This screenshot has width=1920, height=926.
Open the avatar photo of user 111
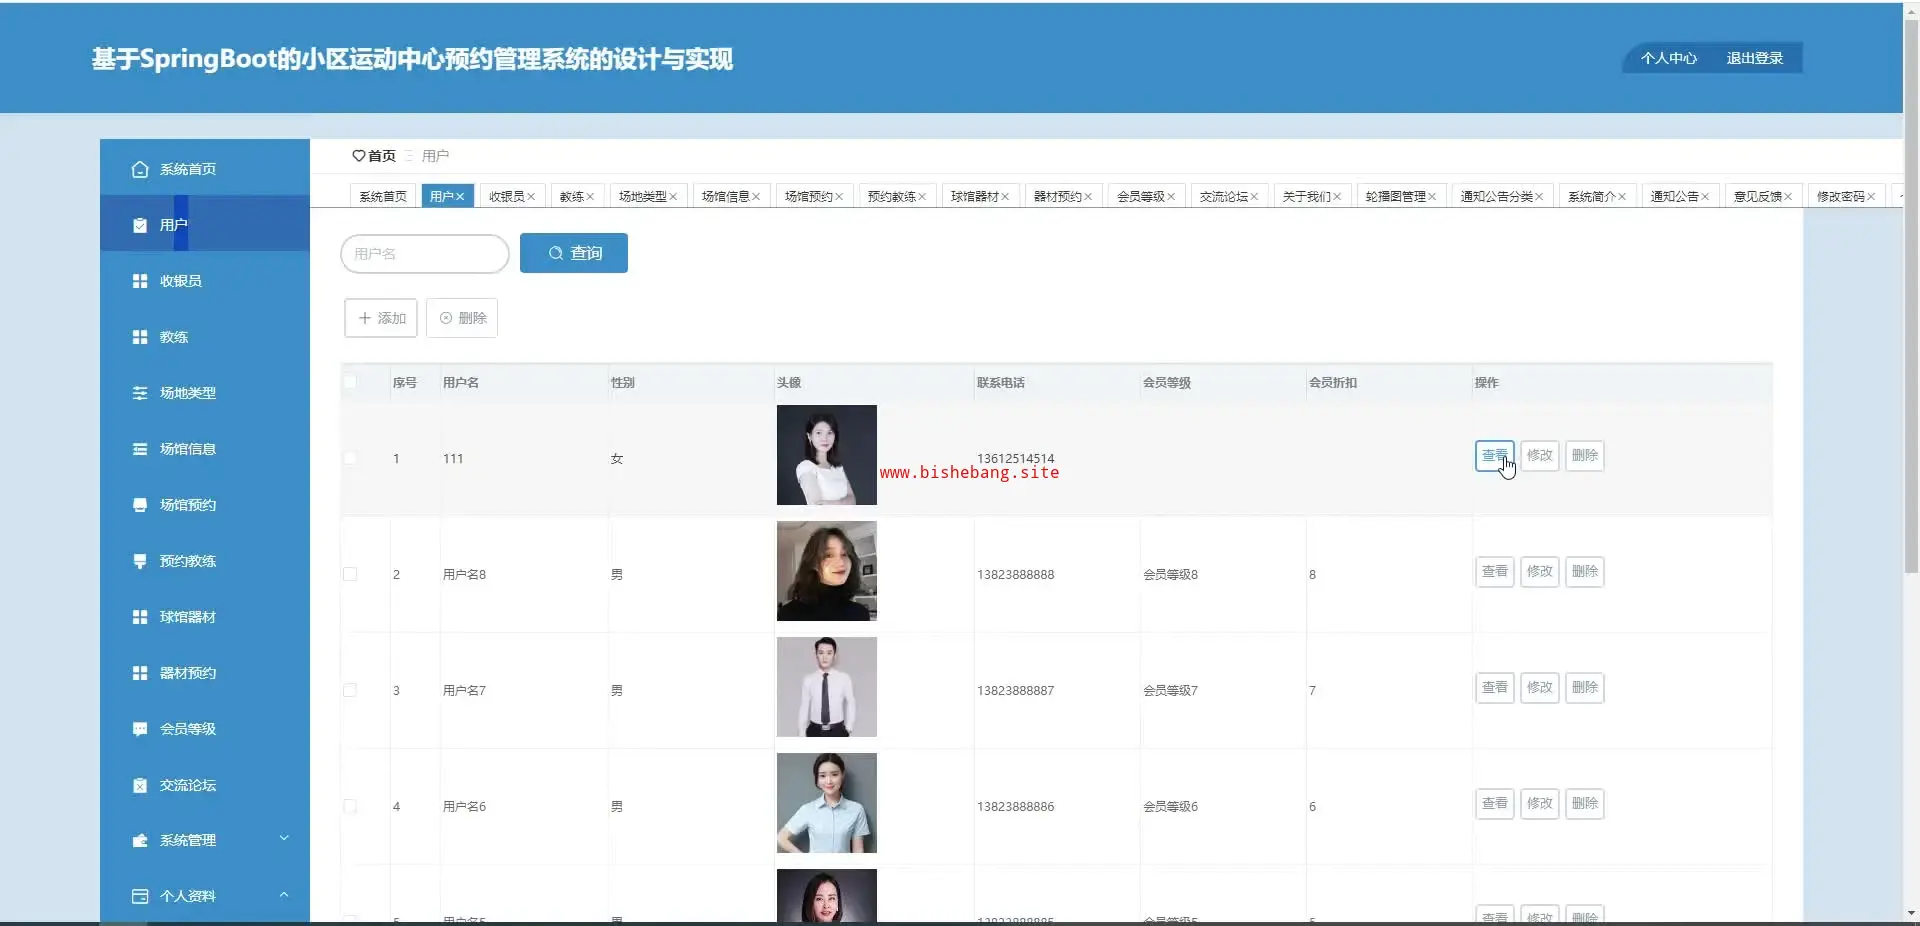827,455
